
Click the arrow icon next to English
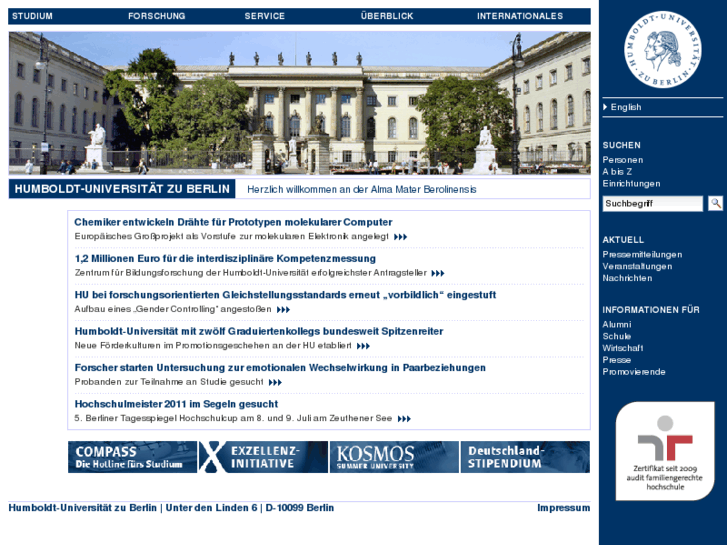click(x=606, y=107)
